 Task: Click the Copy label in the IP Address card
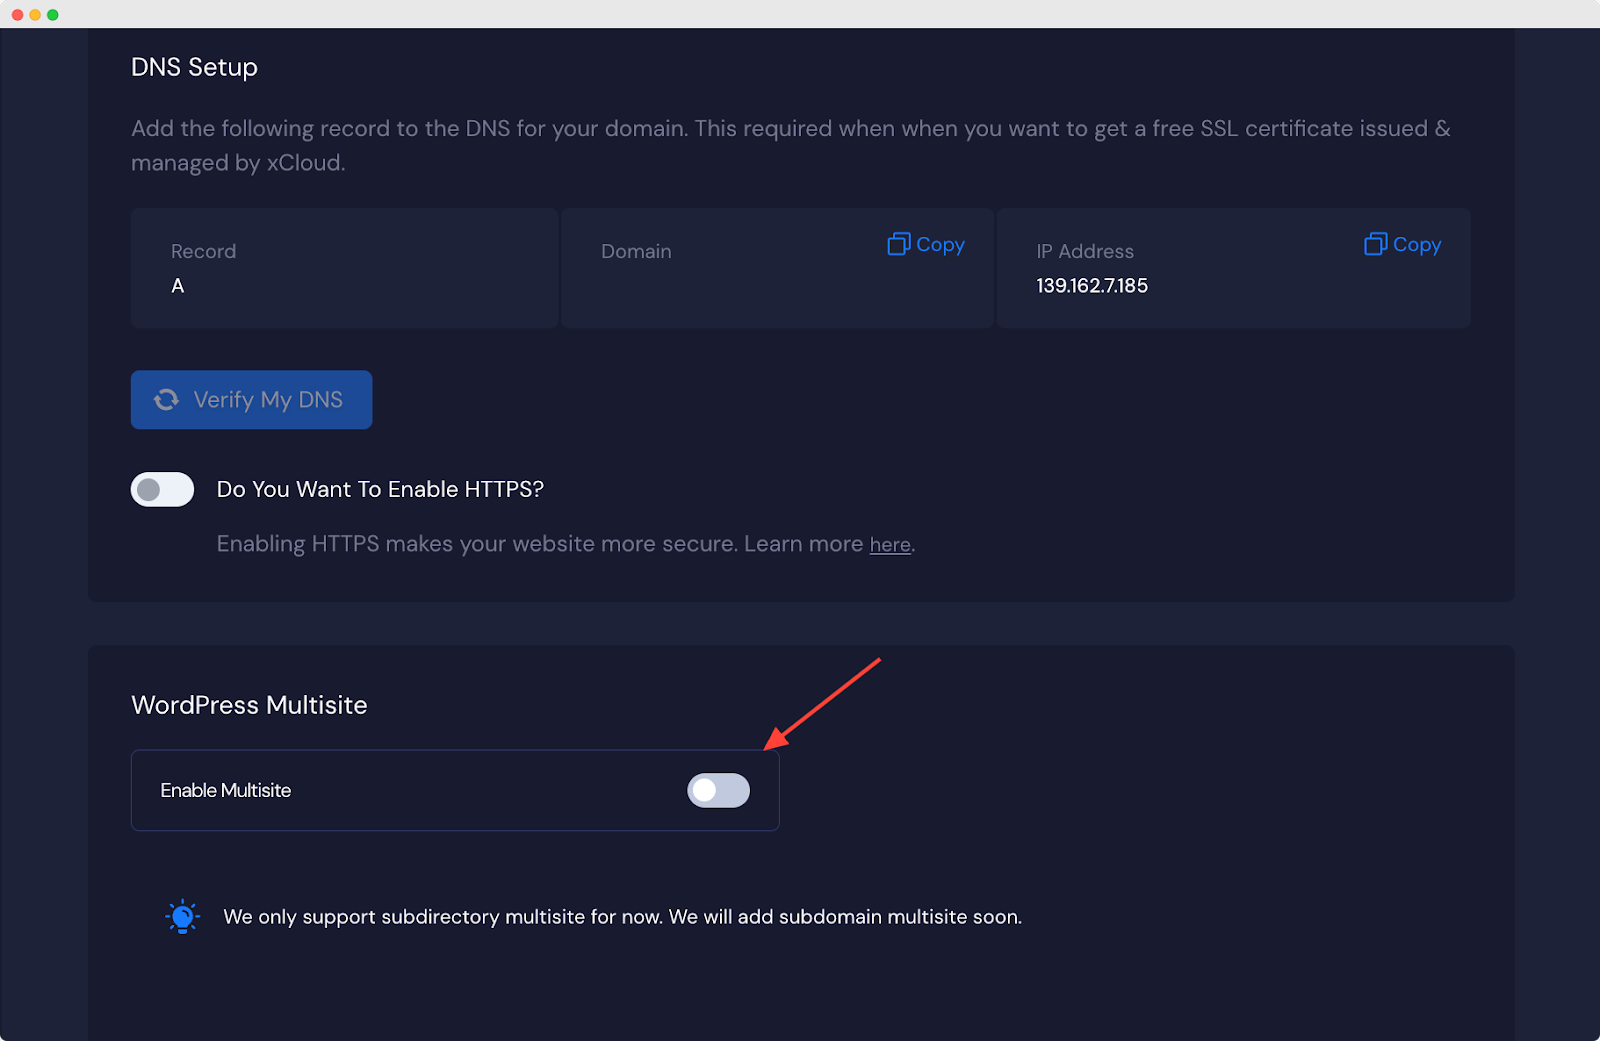(1417, 244)
